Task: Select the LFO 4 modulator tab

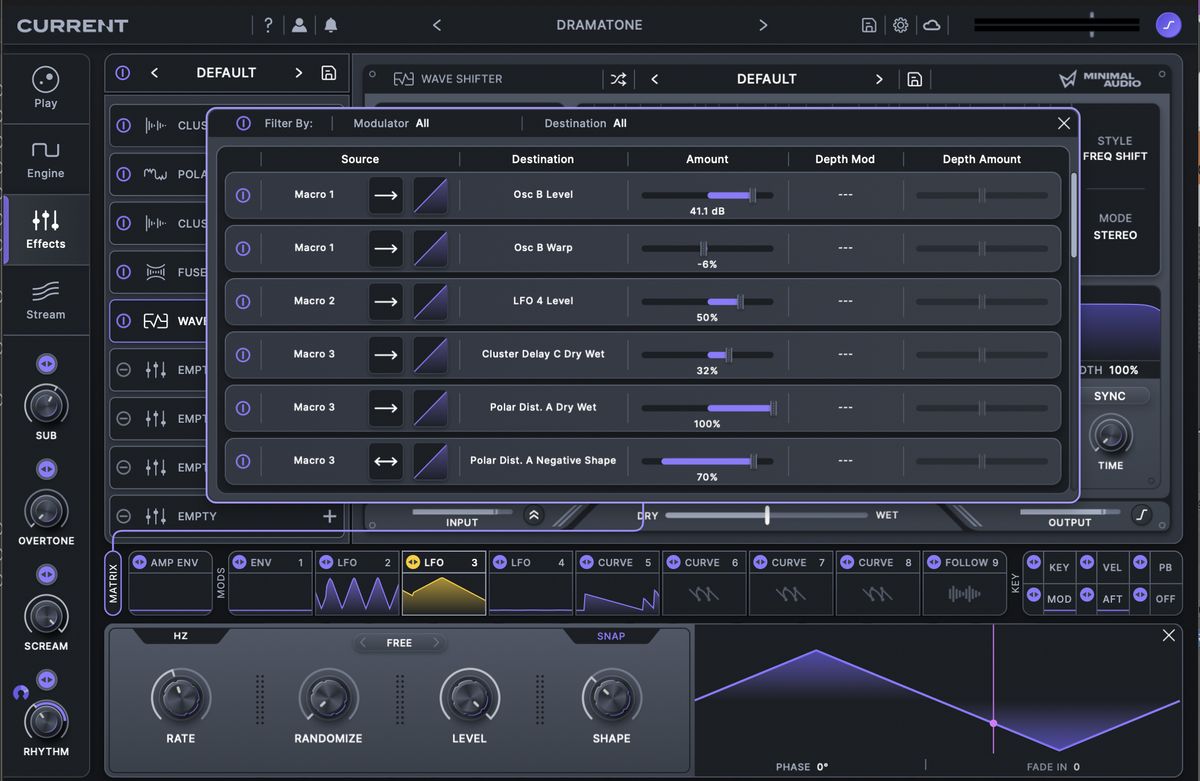Action: 530,582
